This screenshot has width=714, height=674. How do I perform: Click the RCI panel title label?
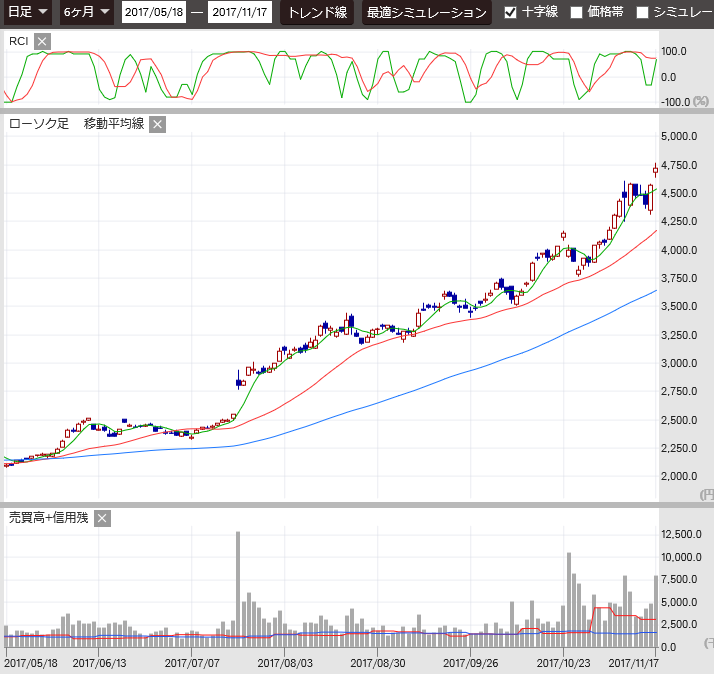pyautogui.click(x=18, y=41)
